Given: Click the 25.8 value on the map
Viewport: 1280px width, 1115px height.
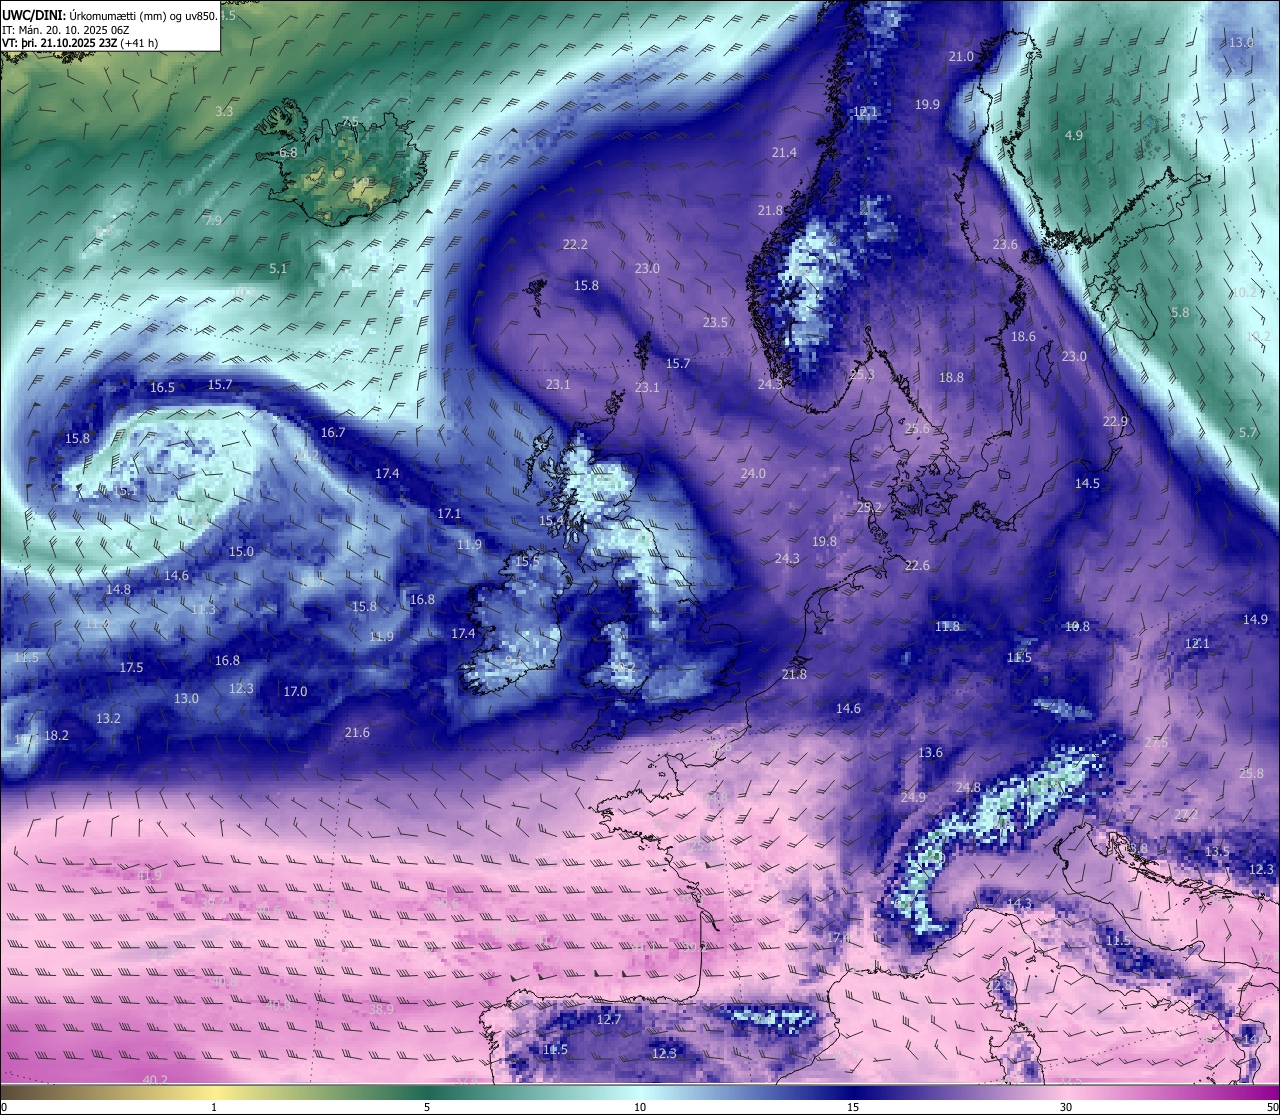Looking at the screenshot, I should 1251,773.
